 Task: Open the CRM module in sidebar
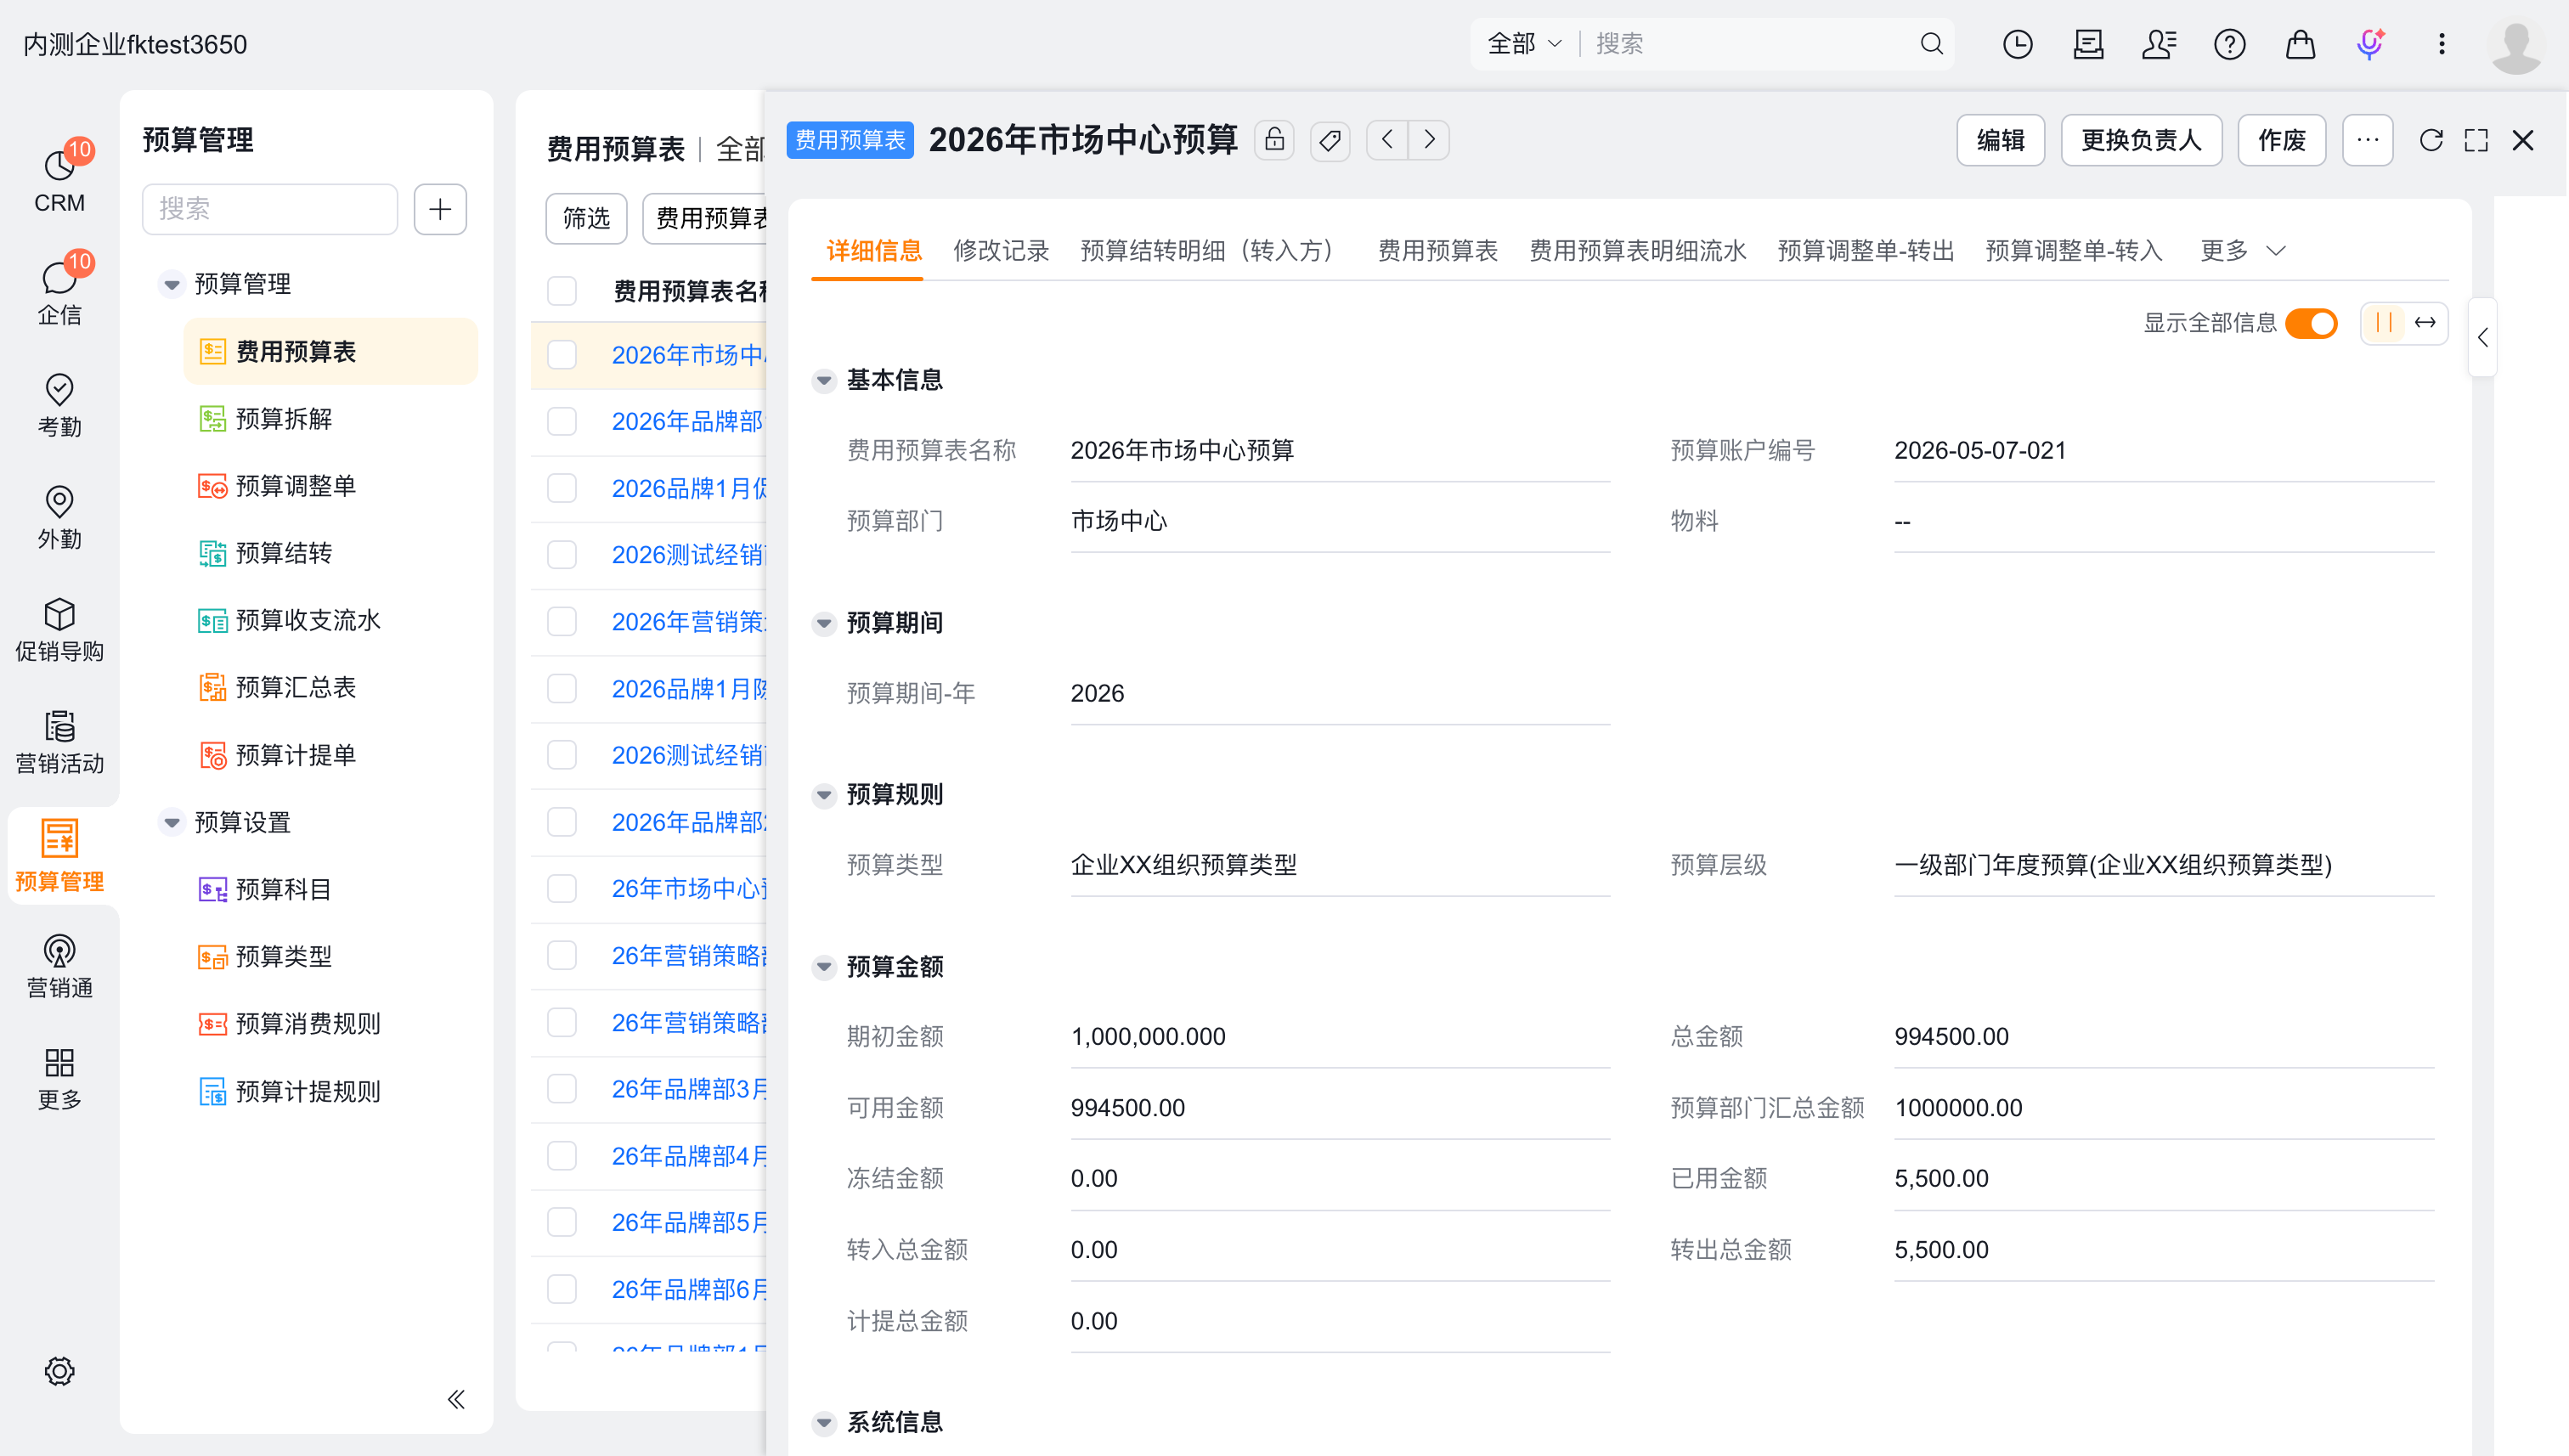tap(59, 181)
